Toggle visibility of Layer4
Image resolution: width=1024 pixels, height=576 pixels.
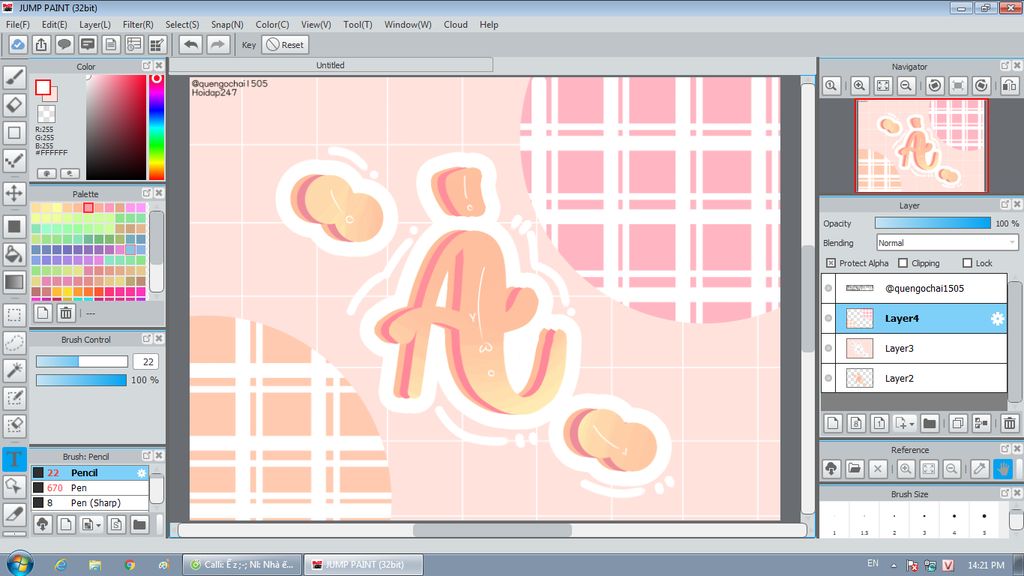(x=828, y=318)
